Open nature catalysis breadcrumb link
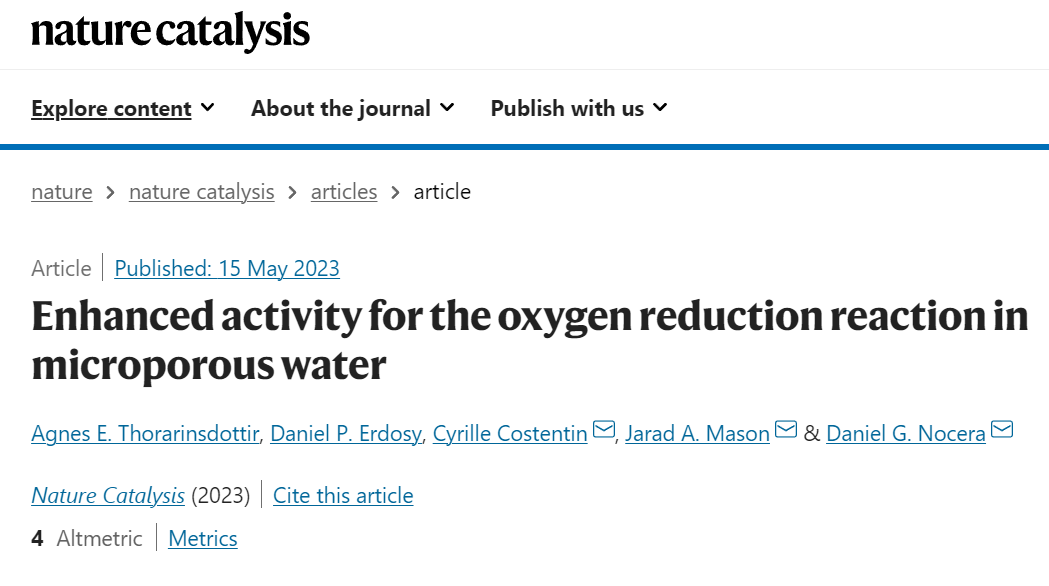1049x586 pixels. click(x=201, y=192)
